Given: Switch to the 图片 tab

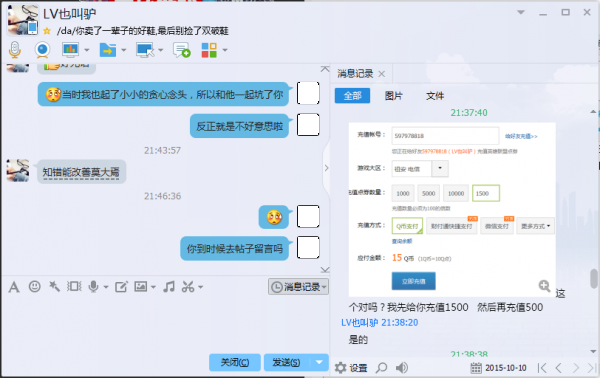Looking at the screenshot, I should 393,96.
